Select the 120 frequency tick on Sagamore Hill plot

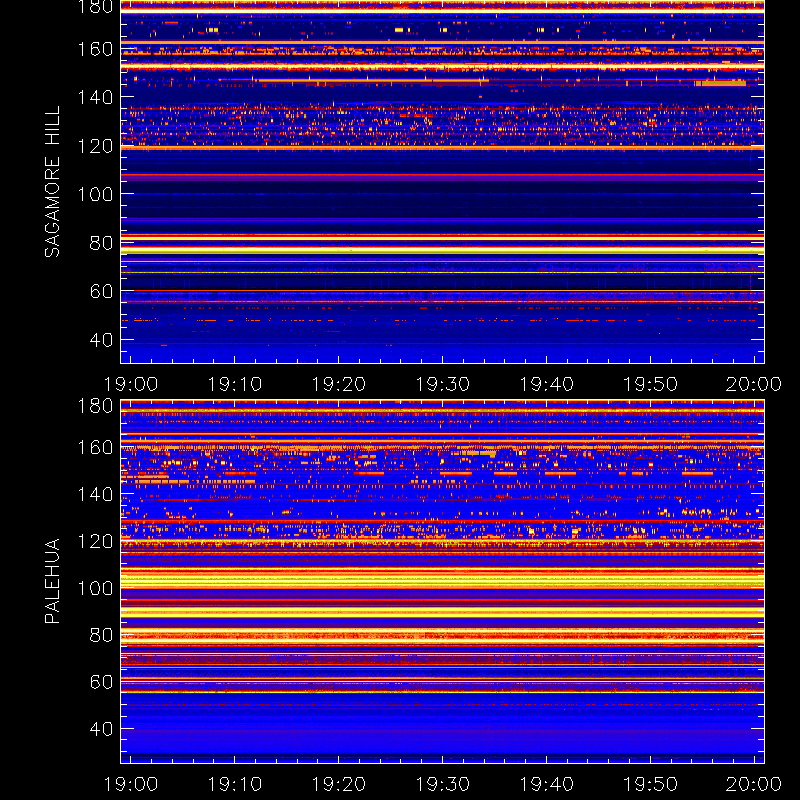pyautogui.click(x=95, y=146)
